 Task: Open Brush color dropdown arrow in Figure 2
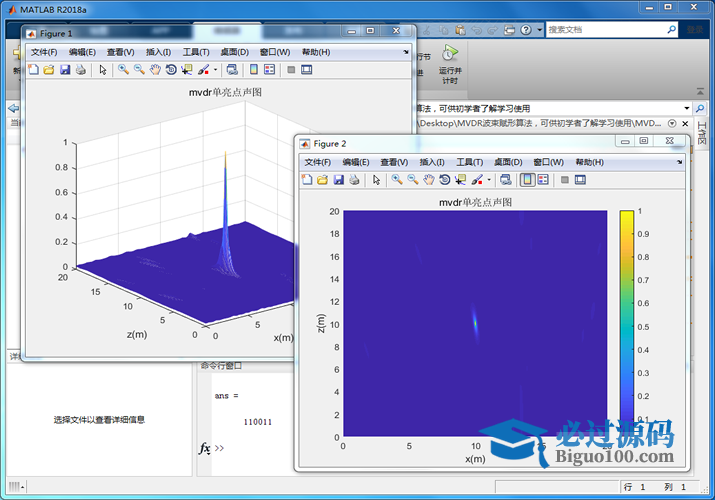click(489, 180)
